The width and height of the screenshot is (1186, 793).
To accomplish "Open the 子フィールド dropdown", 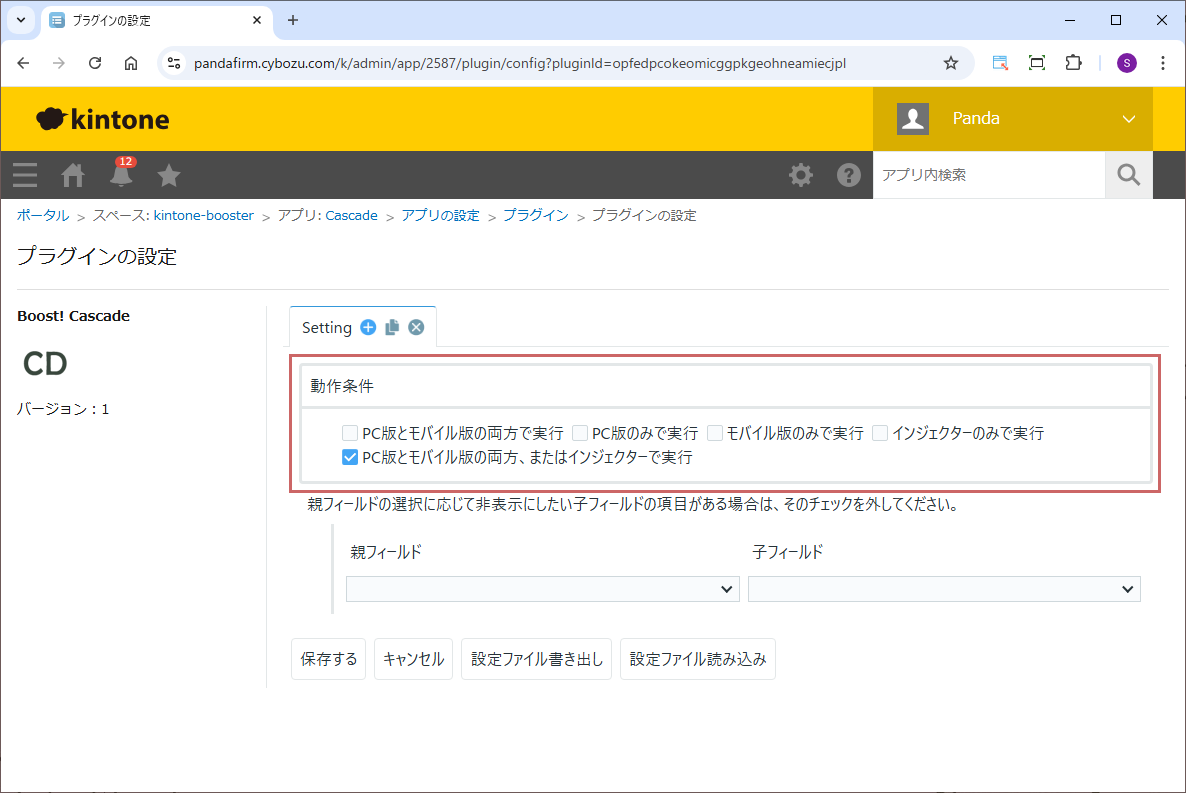I will pyautogui.click(x=944, y=589).
